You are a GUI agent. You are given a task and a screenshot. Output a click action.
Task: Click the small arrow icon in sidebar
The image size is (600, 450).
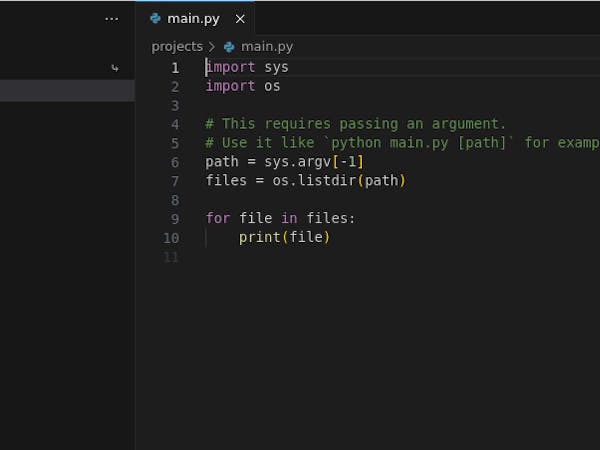114,68
